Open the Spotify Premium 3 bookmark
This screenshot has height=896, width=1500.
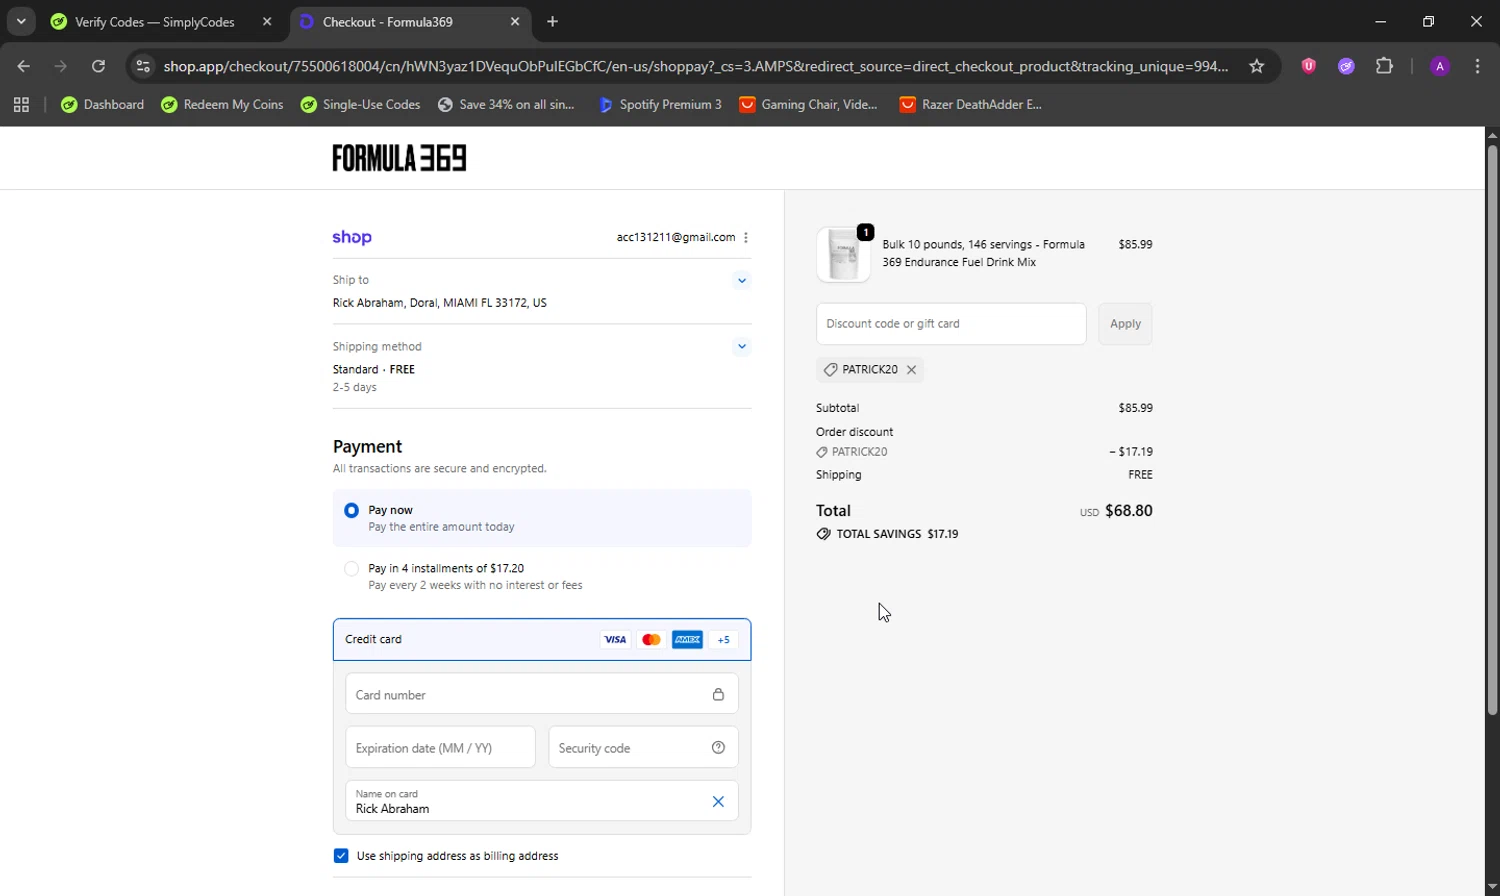[659, 104]
